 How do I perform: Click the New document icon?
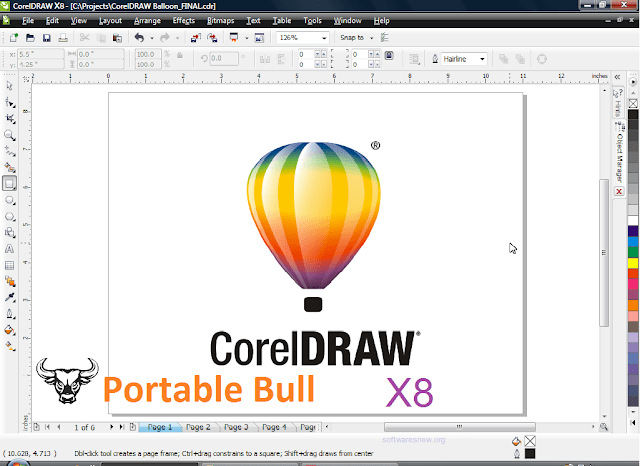pyautogui.click(x=13, y=38)
